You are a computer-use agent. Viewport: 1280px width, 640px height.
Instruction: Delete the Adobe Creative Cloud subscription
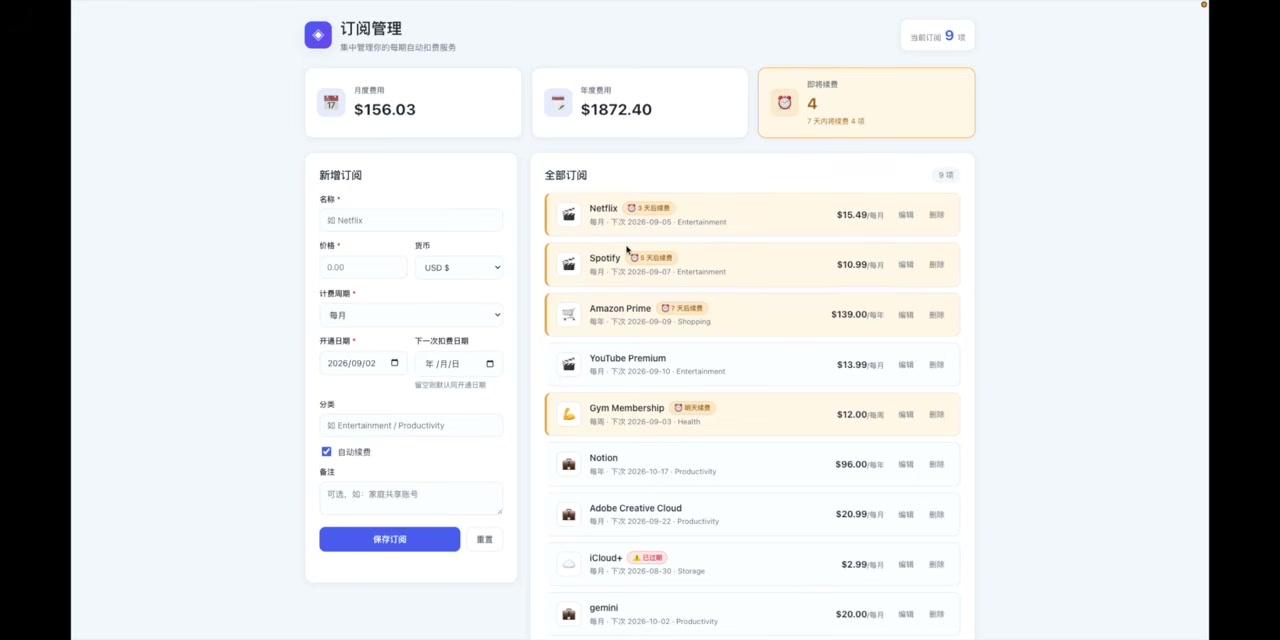(936, 515)
